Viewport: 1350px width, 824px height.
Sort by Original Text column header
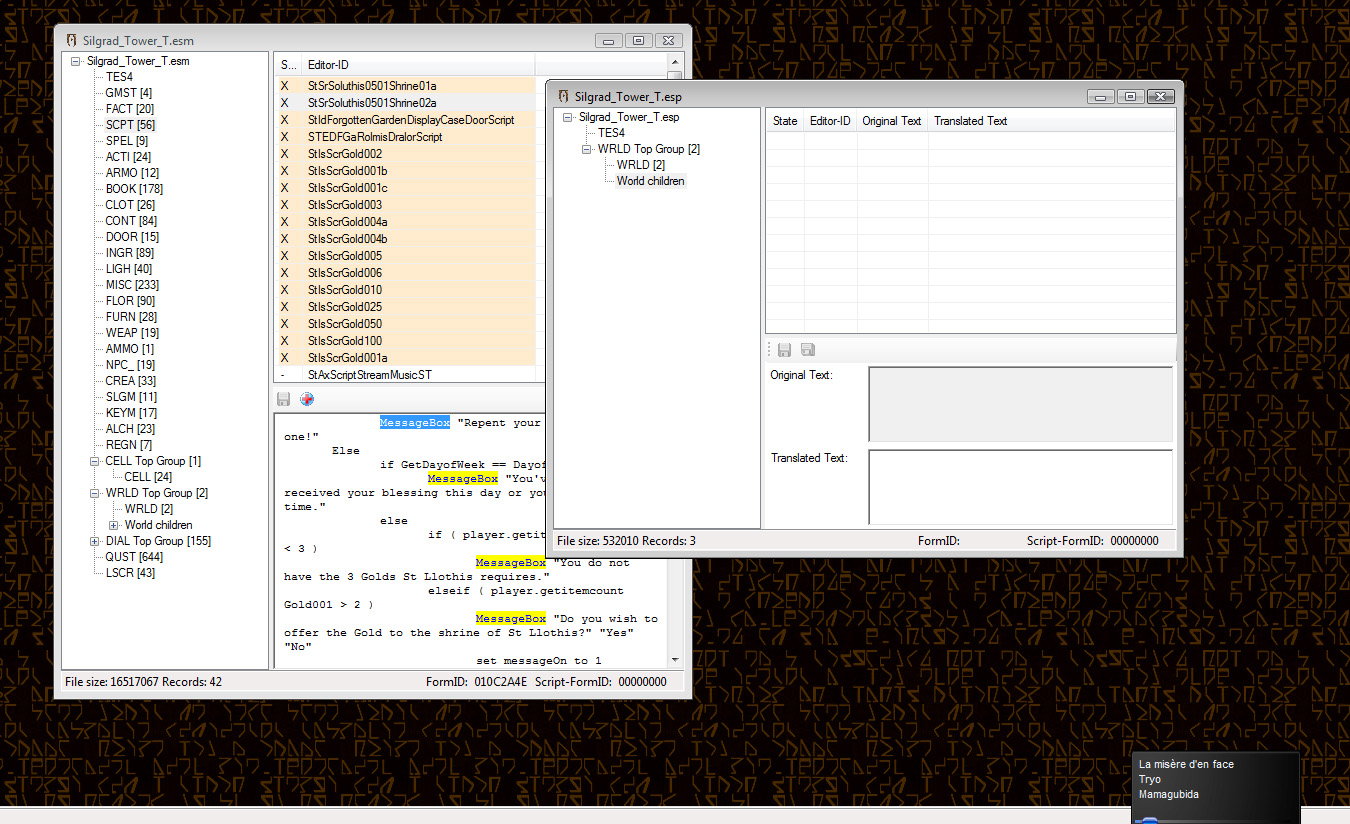click(x=892, y=121)
